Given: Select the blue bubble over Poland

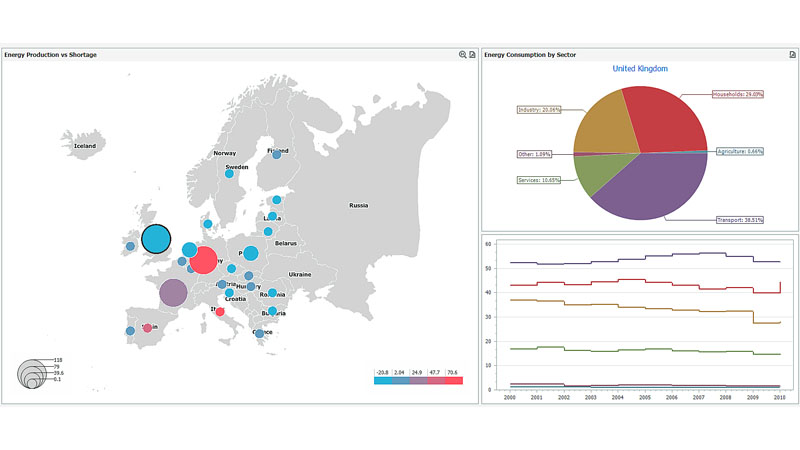Looking at the screenshot, I should click(251, 253).
